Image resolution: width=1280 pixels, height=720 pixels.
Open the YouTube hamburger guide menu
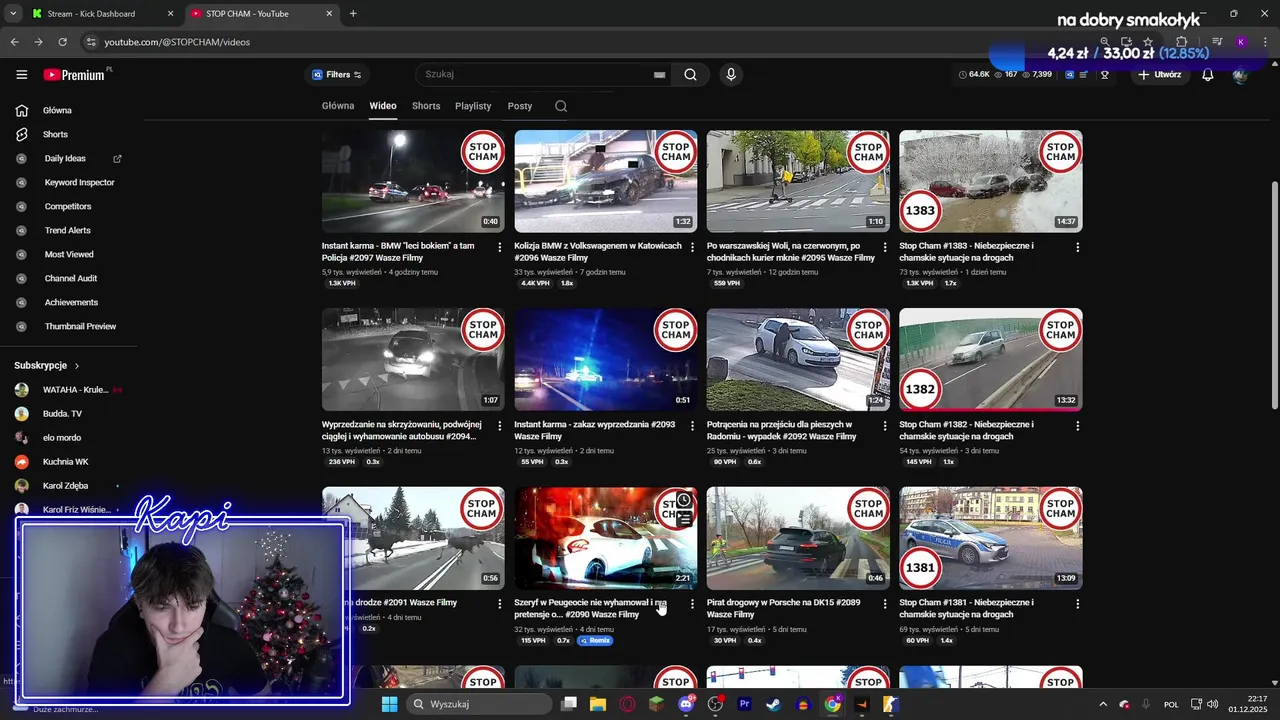pyautogui.click(x=22, y=74)
